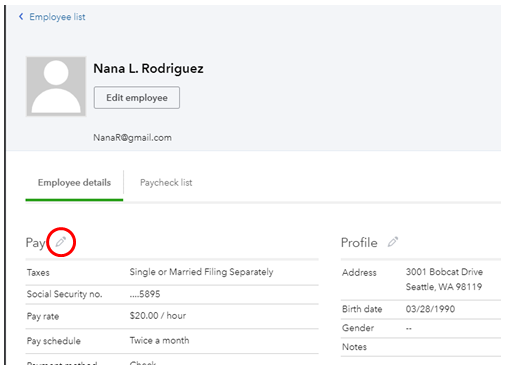Click the Pay section heading

35,243
